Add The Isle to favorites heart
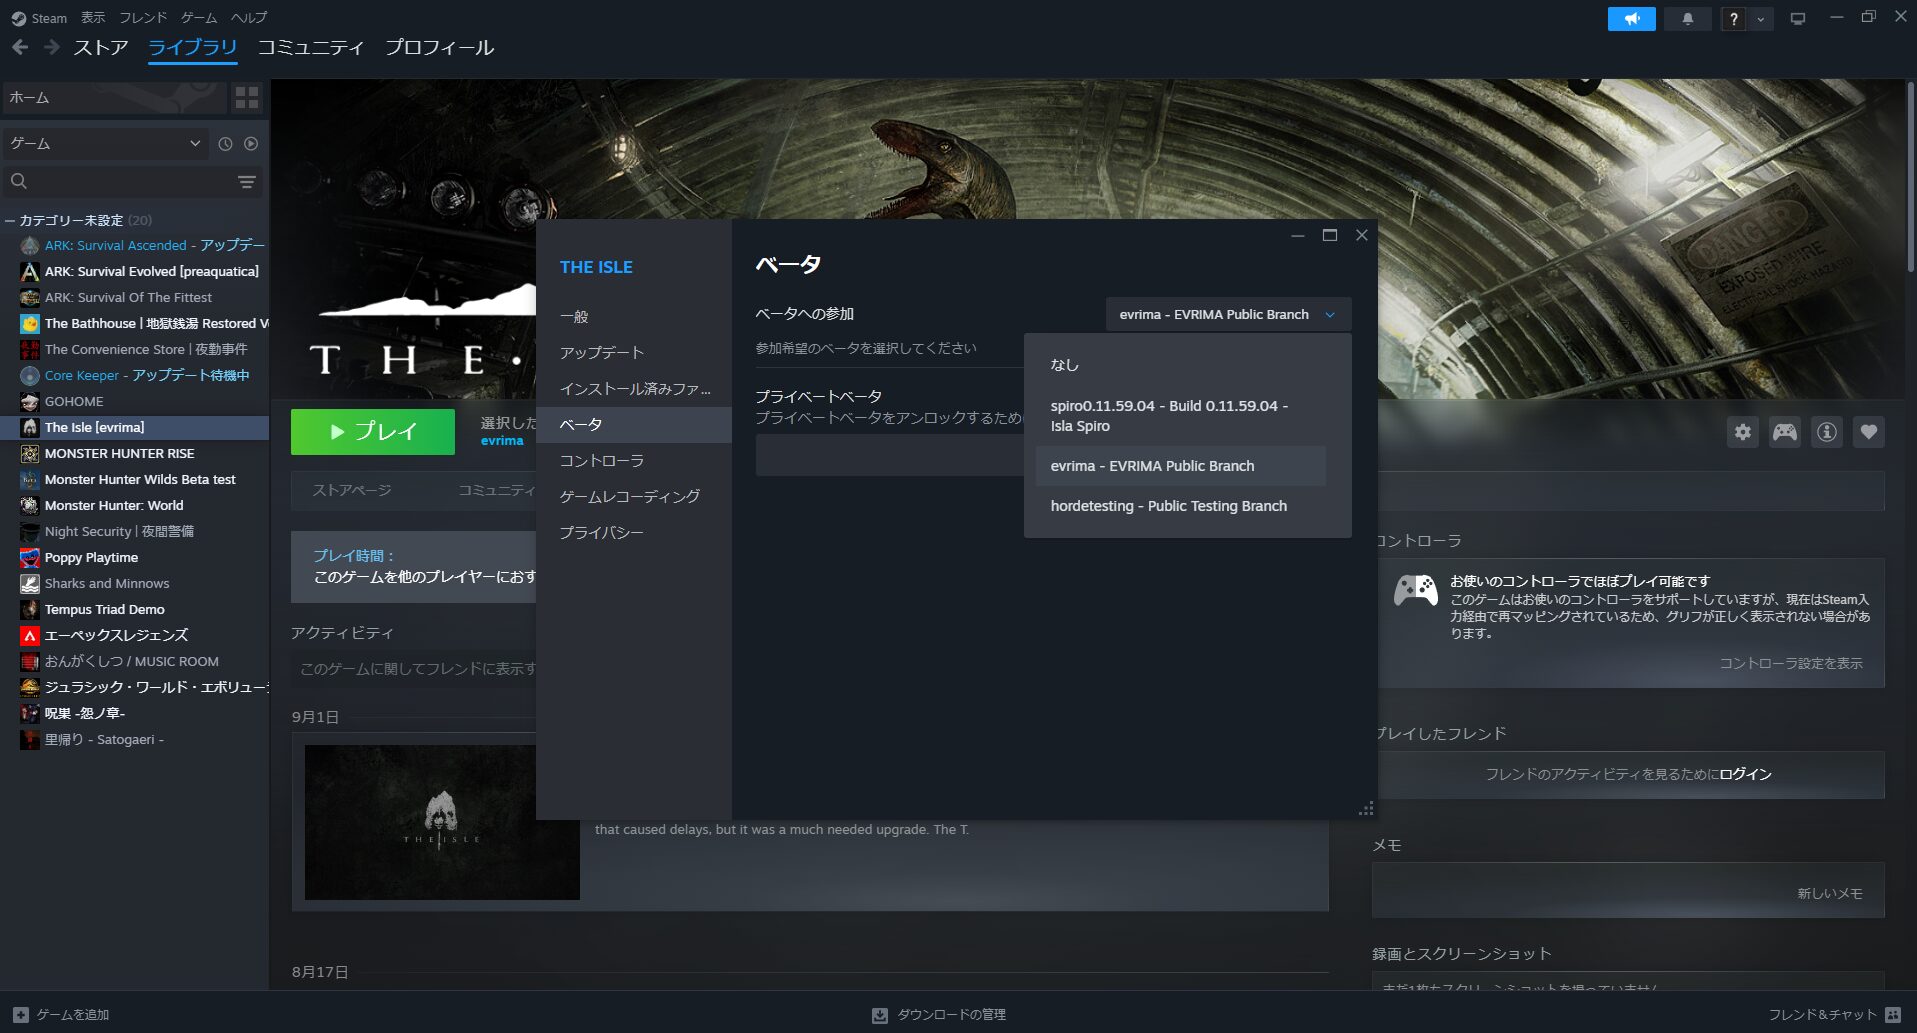Image resolution: width=1917 pixels, height=1033 pixels. 1869,432
